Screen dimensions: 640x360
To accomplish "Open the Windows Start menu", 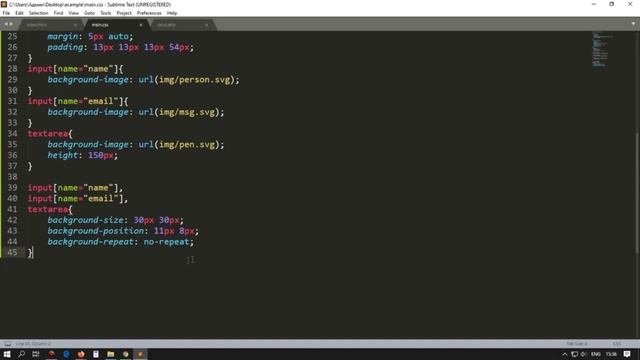I will pyautogui.click(x=7, y=354).
